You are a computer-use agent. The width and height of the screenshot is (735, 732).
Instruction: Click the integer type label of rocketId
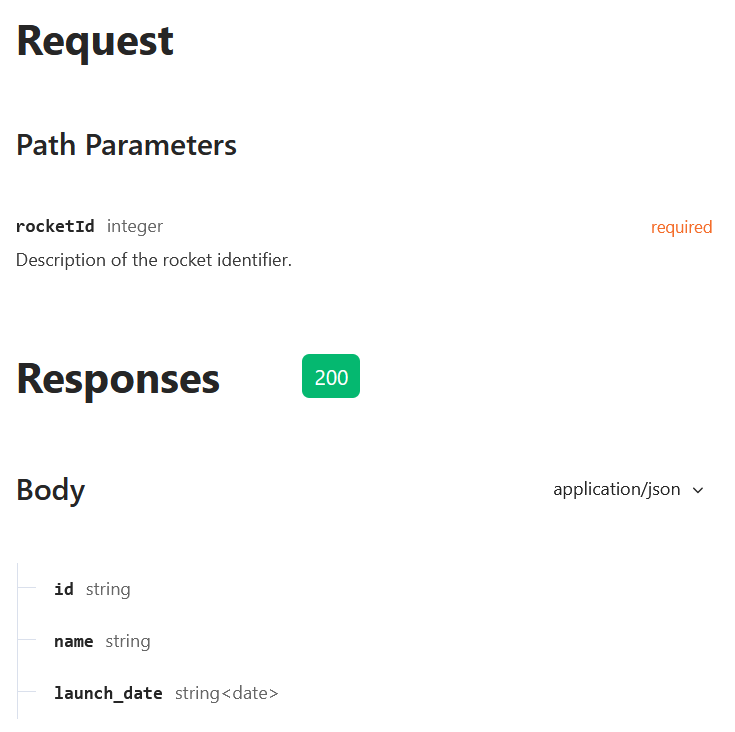click(135, 227)
